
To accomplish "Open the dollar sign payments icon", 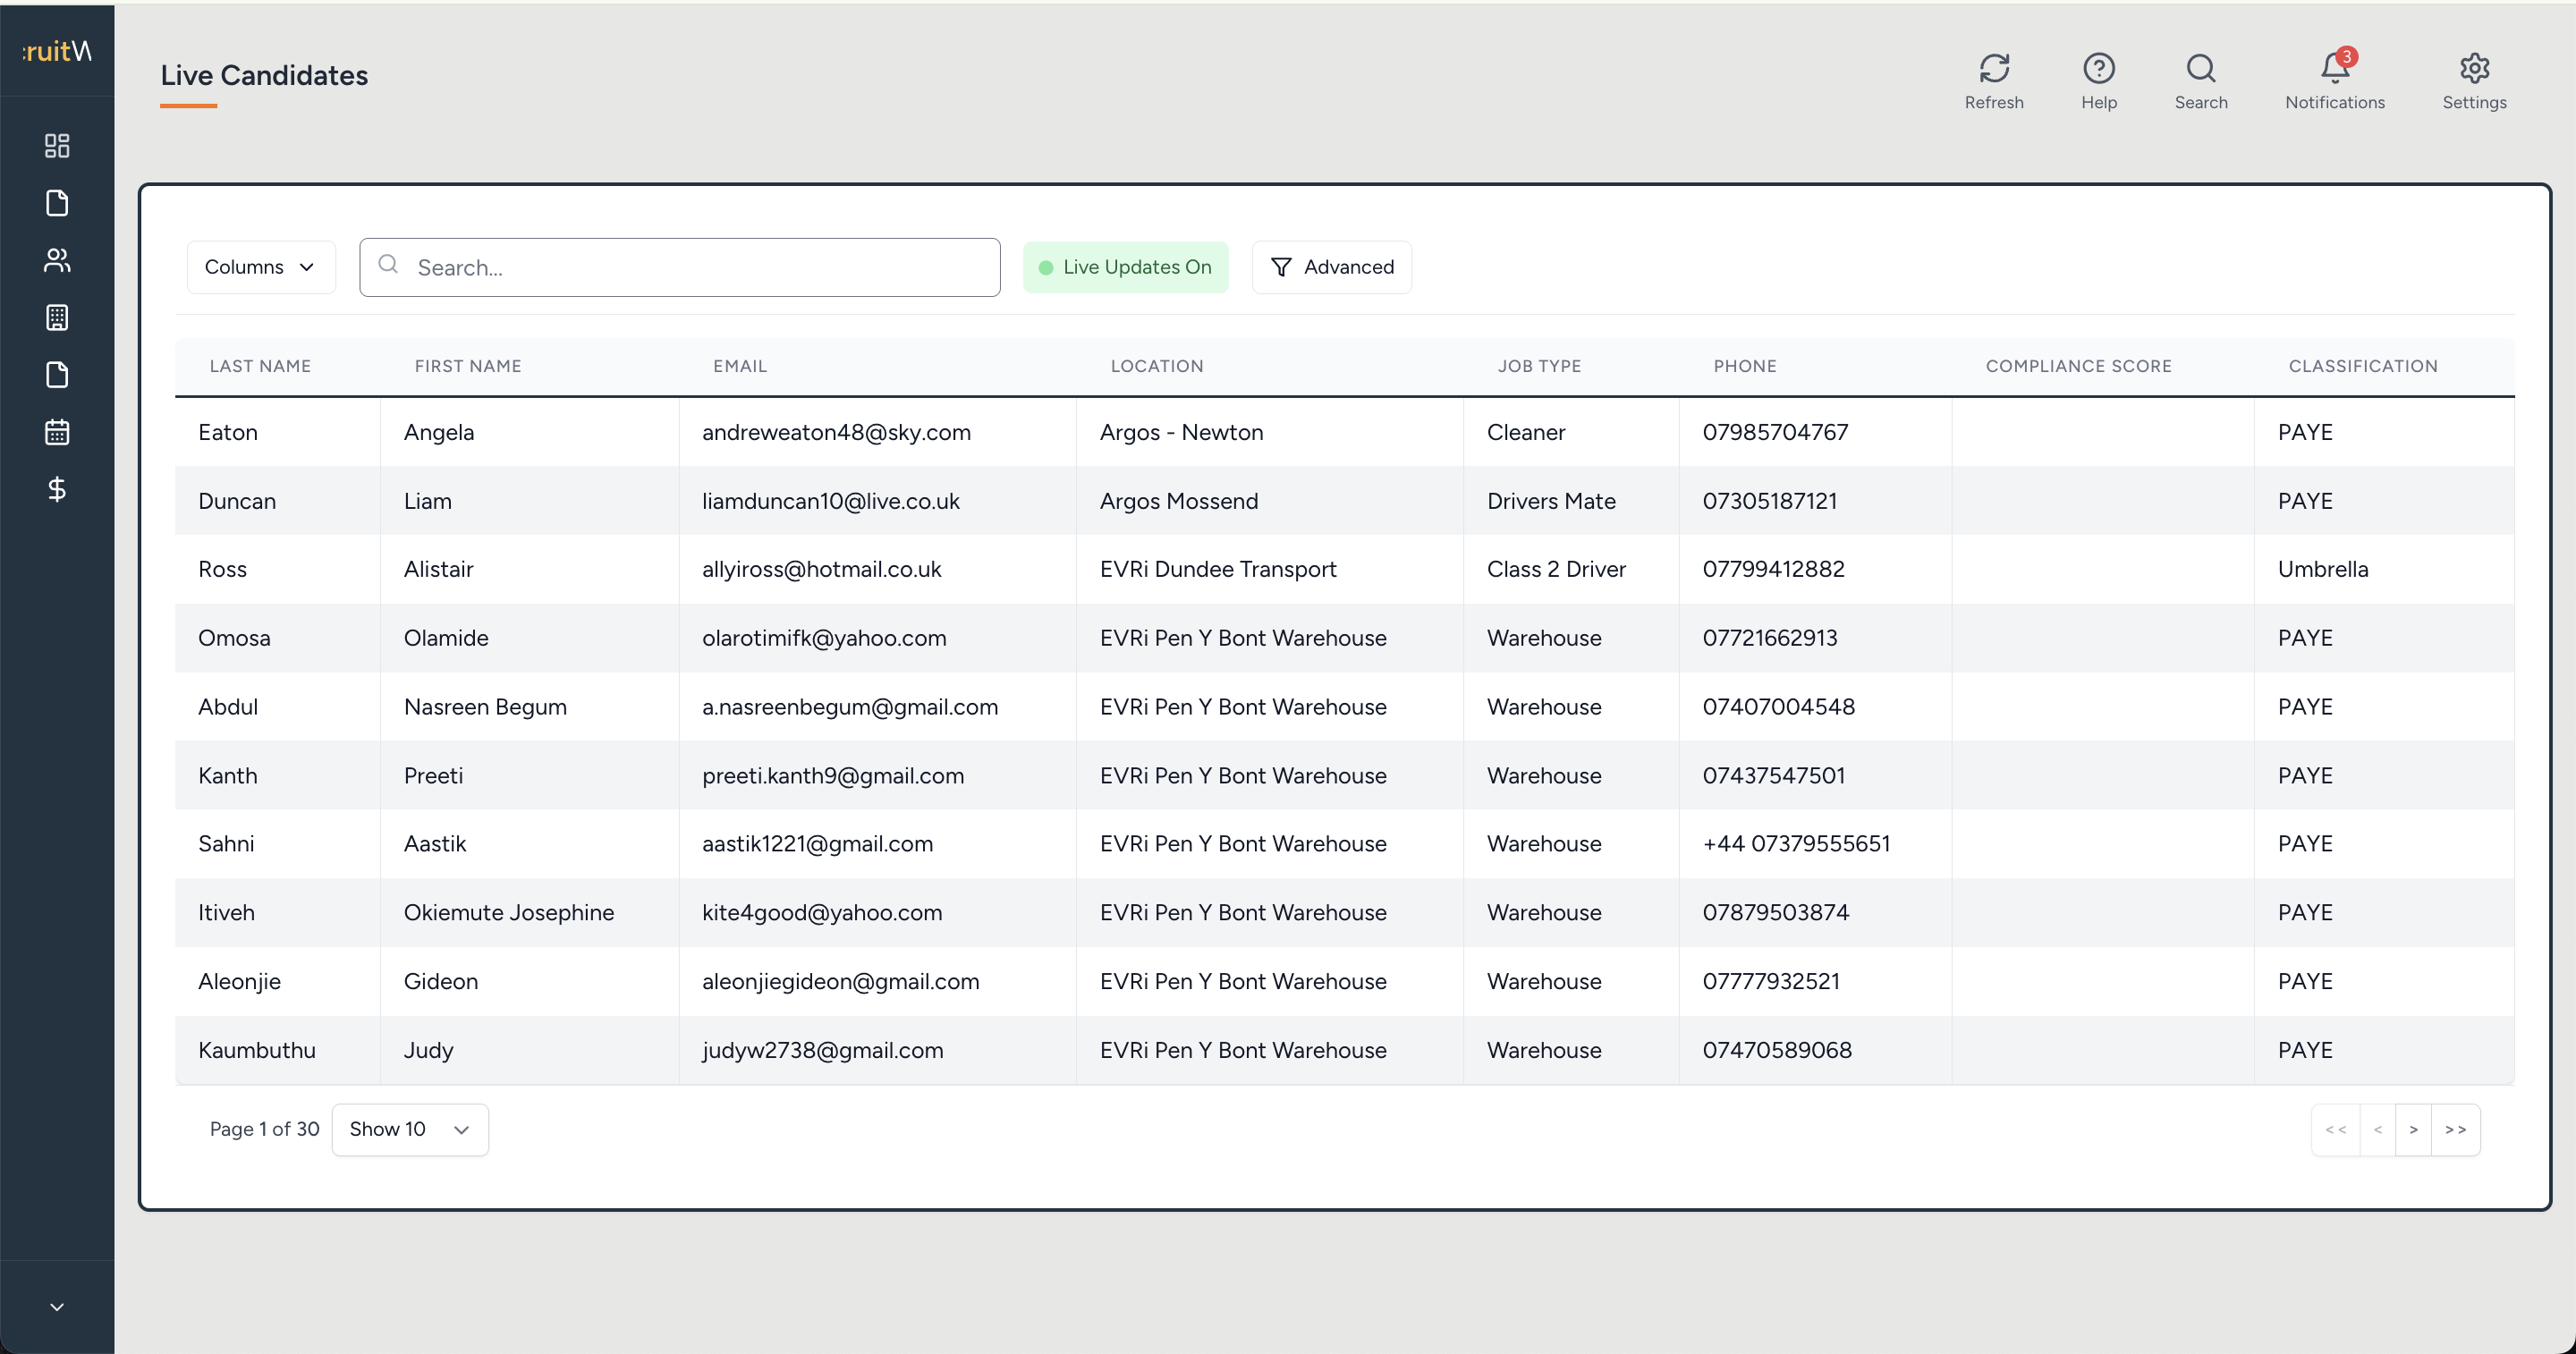I will pyautogui.click(x=57, y=489).
